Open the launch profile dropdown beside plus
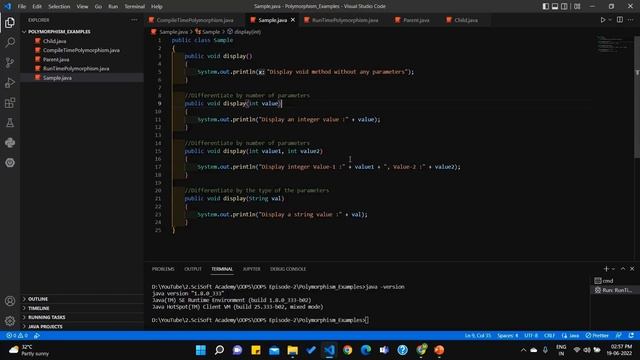This screenshot has height=360, width=640. 613,269
